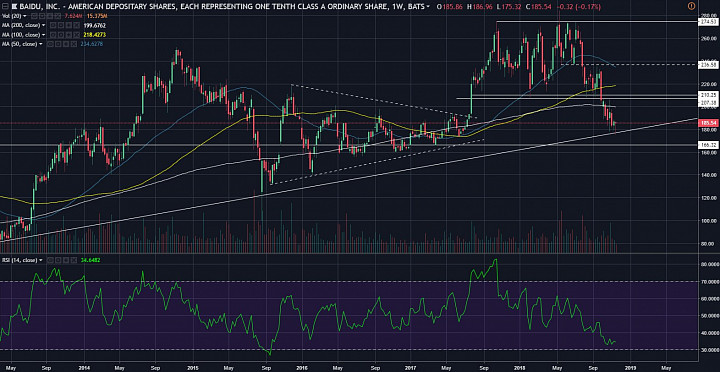Expand the MA (100, close) dropdown arrow
This screenshot has height=372, width=720.
(44, 34)
